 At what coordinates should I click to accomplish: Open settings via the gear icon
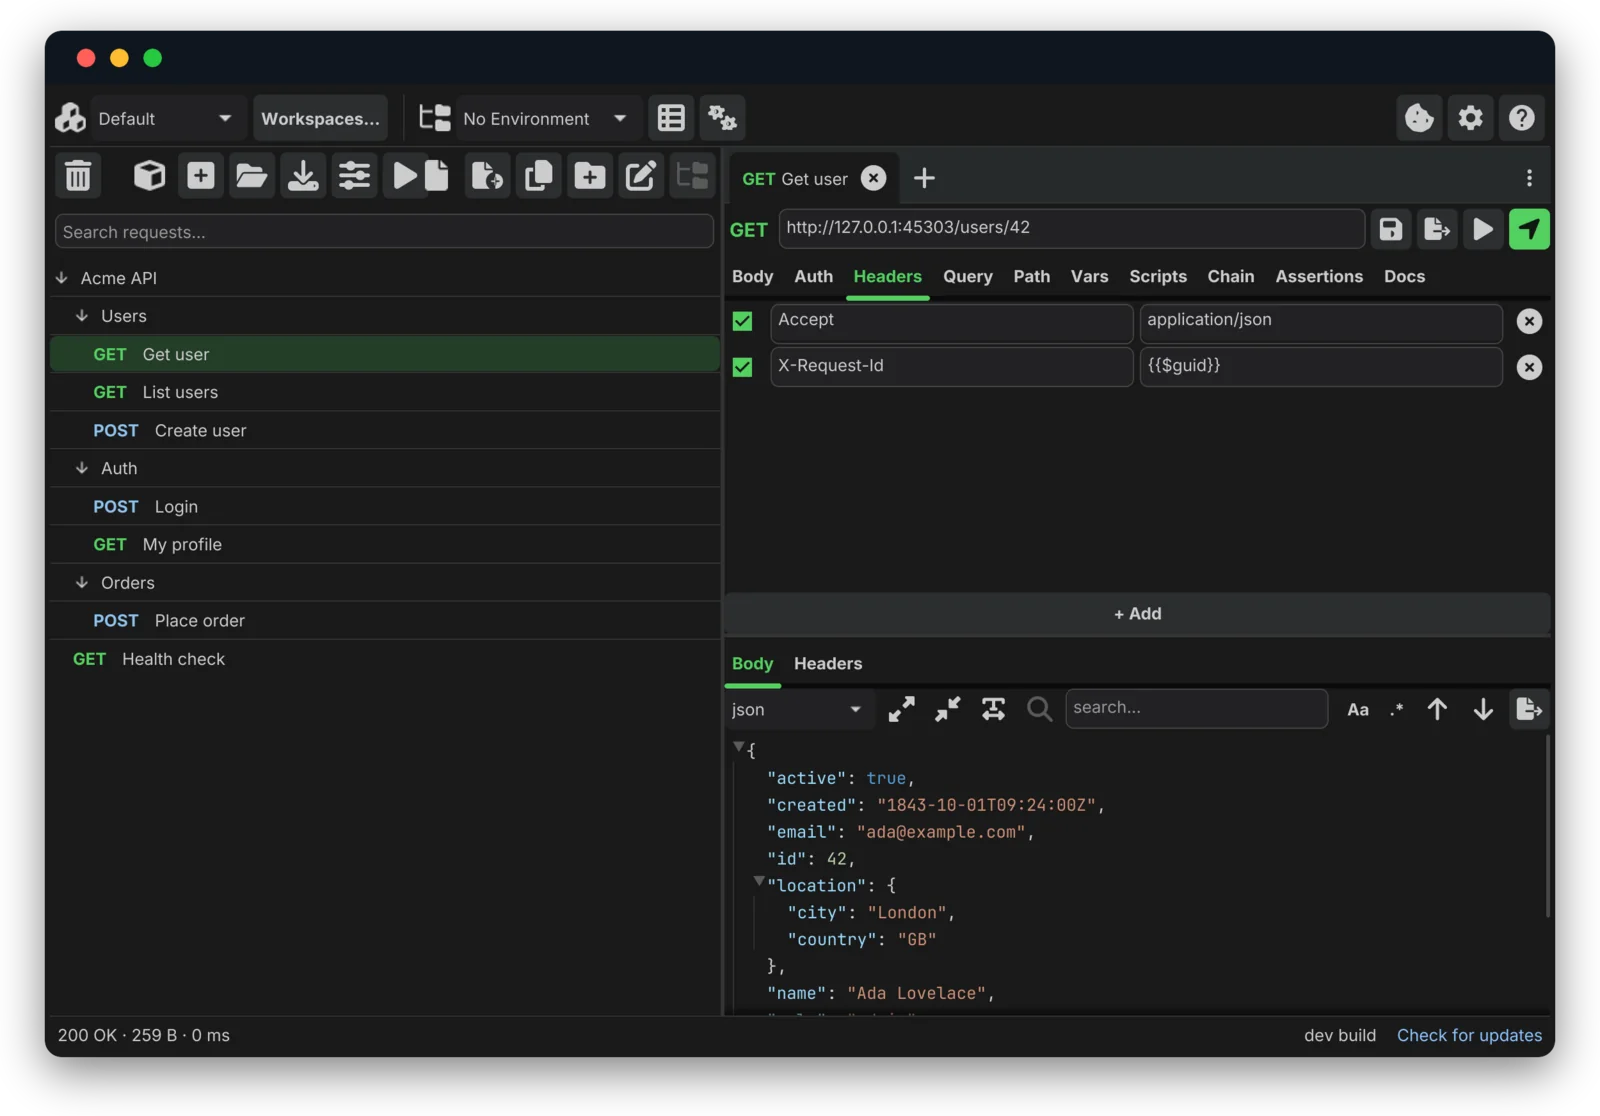1470,118
